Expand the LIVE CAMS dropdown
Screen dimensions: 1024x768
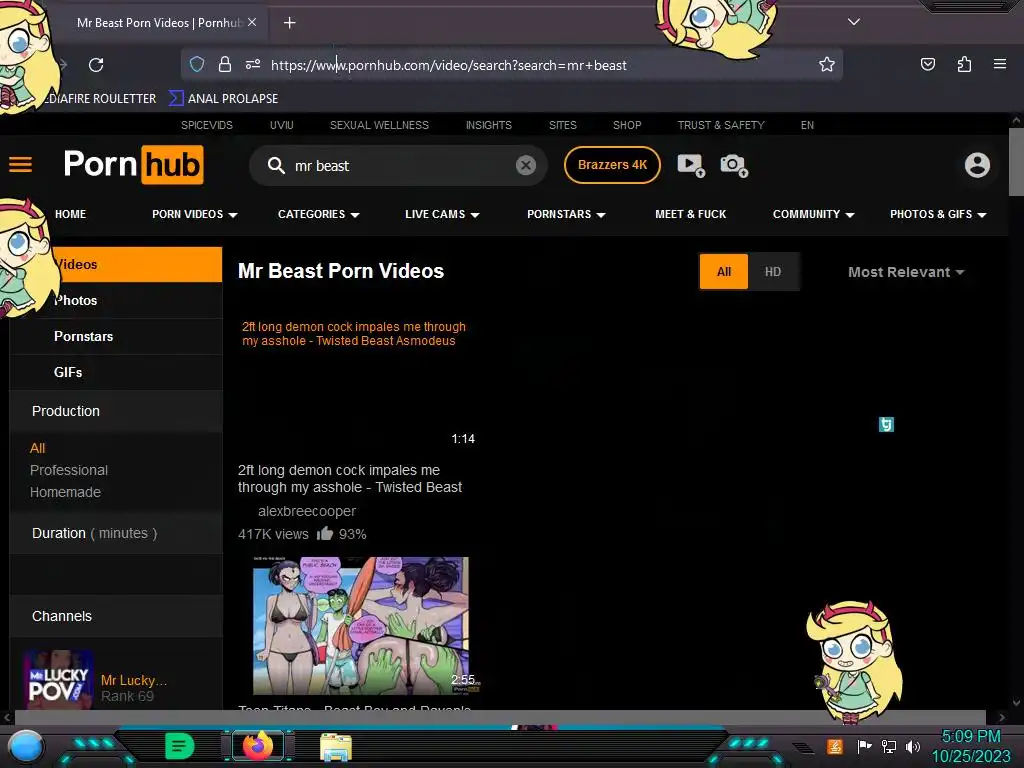(442, 214)
